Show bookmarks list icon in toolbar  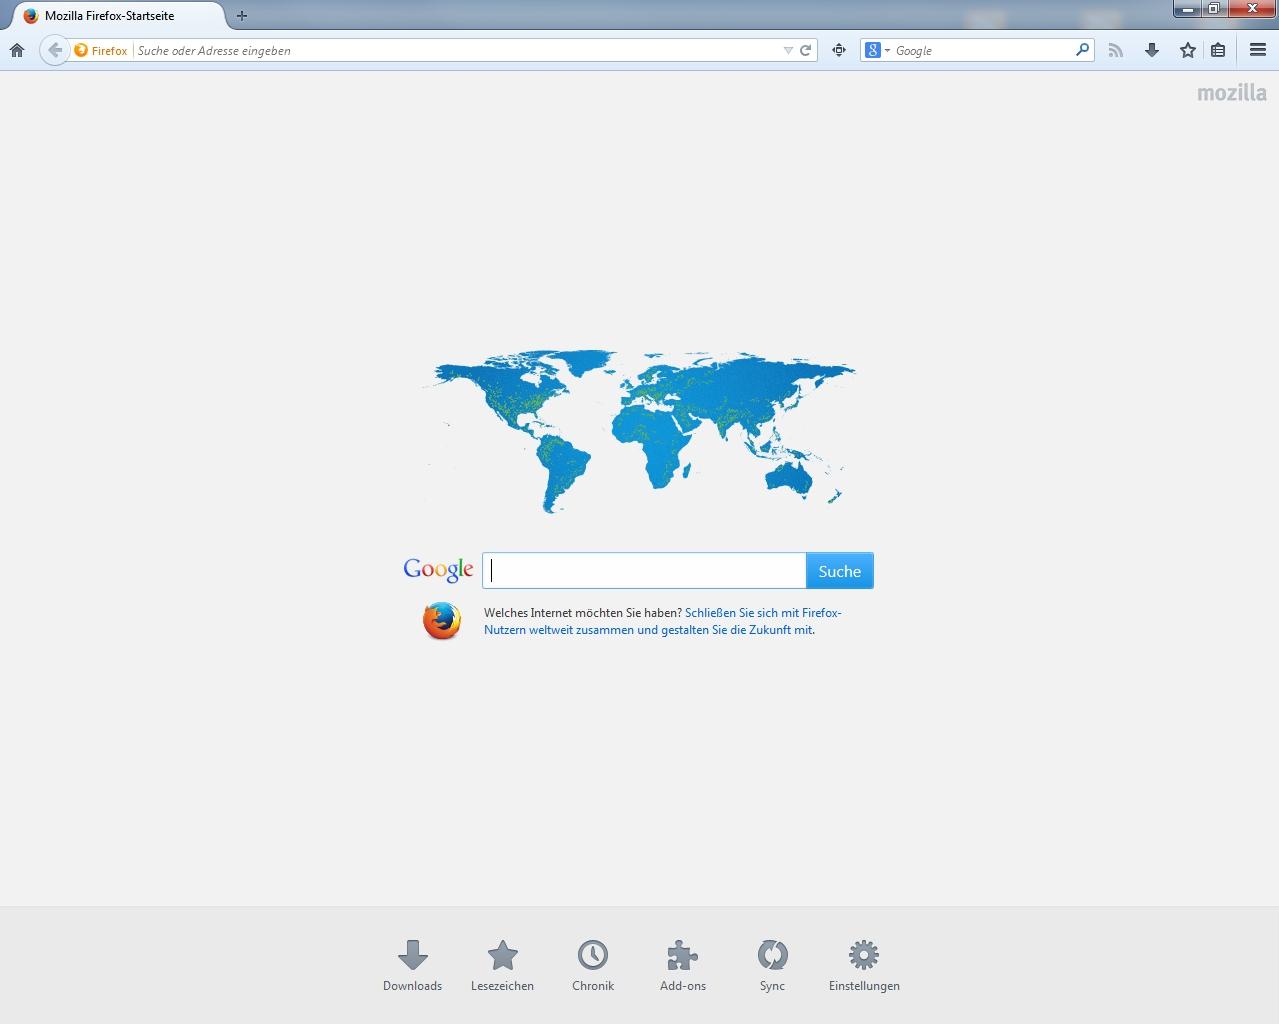tap(1218, 50)
